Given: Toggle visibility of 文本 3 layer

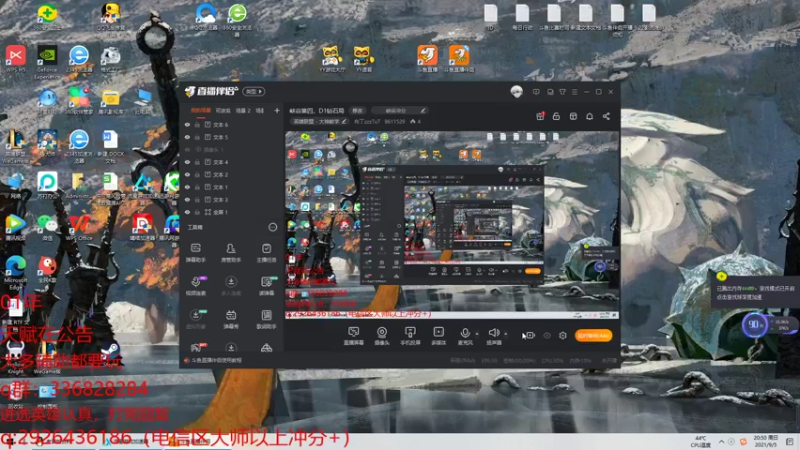Looking at the screenshot, I should (187, 199).
